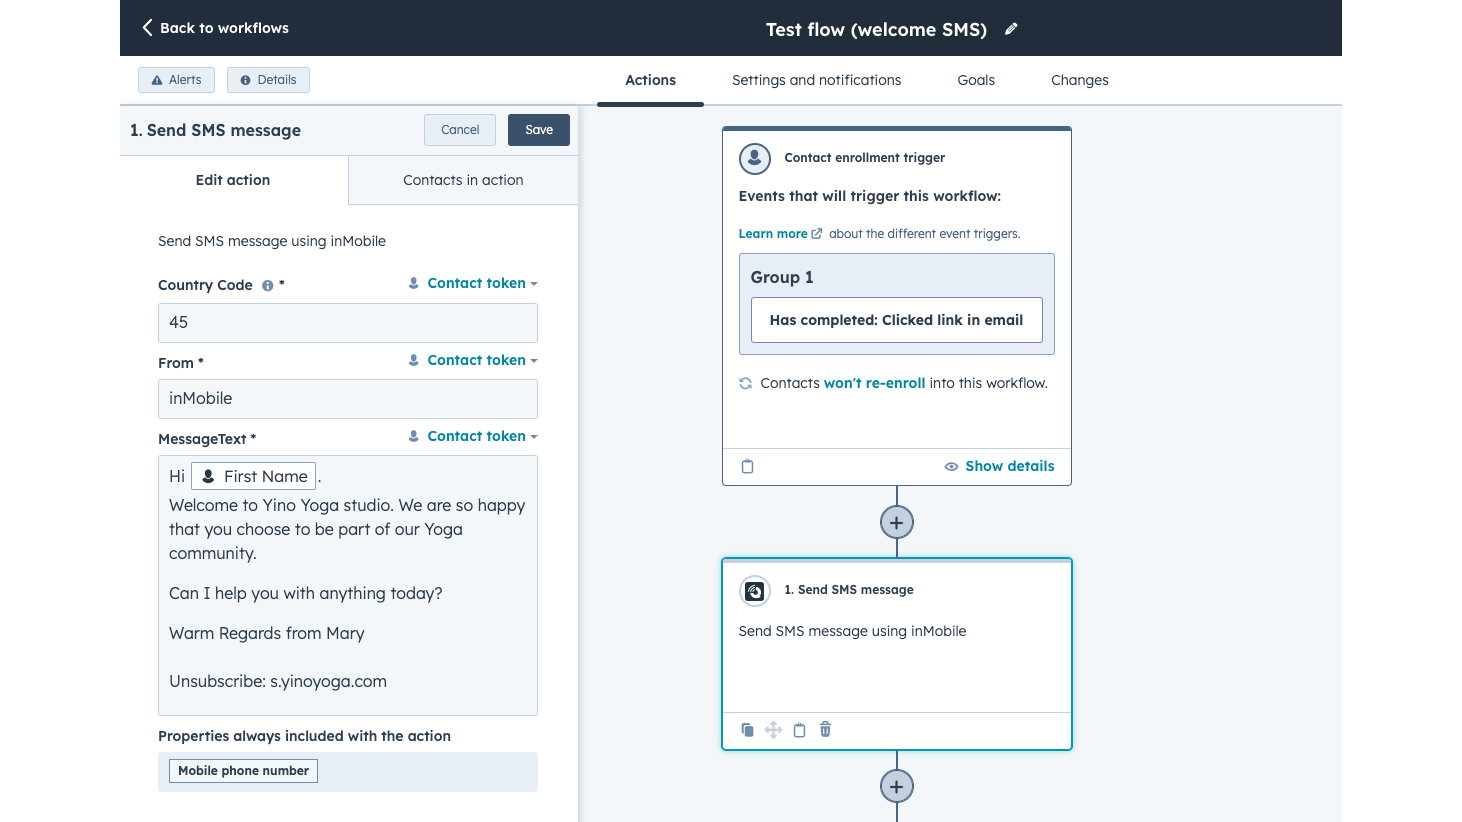The width and height of the screenshot is (1462, 822).
Task: Click the move icon on the SMS action card
Action: (773, 730)
